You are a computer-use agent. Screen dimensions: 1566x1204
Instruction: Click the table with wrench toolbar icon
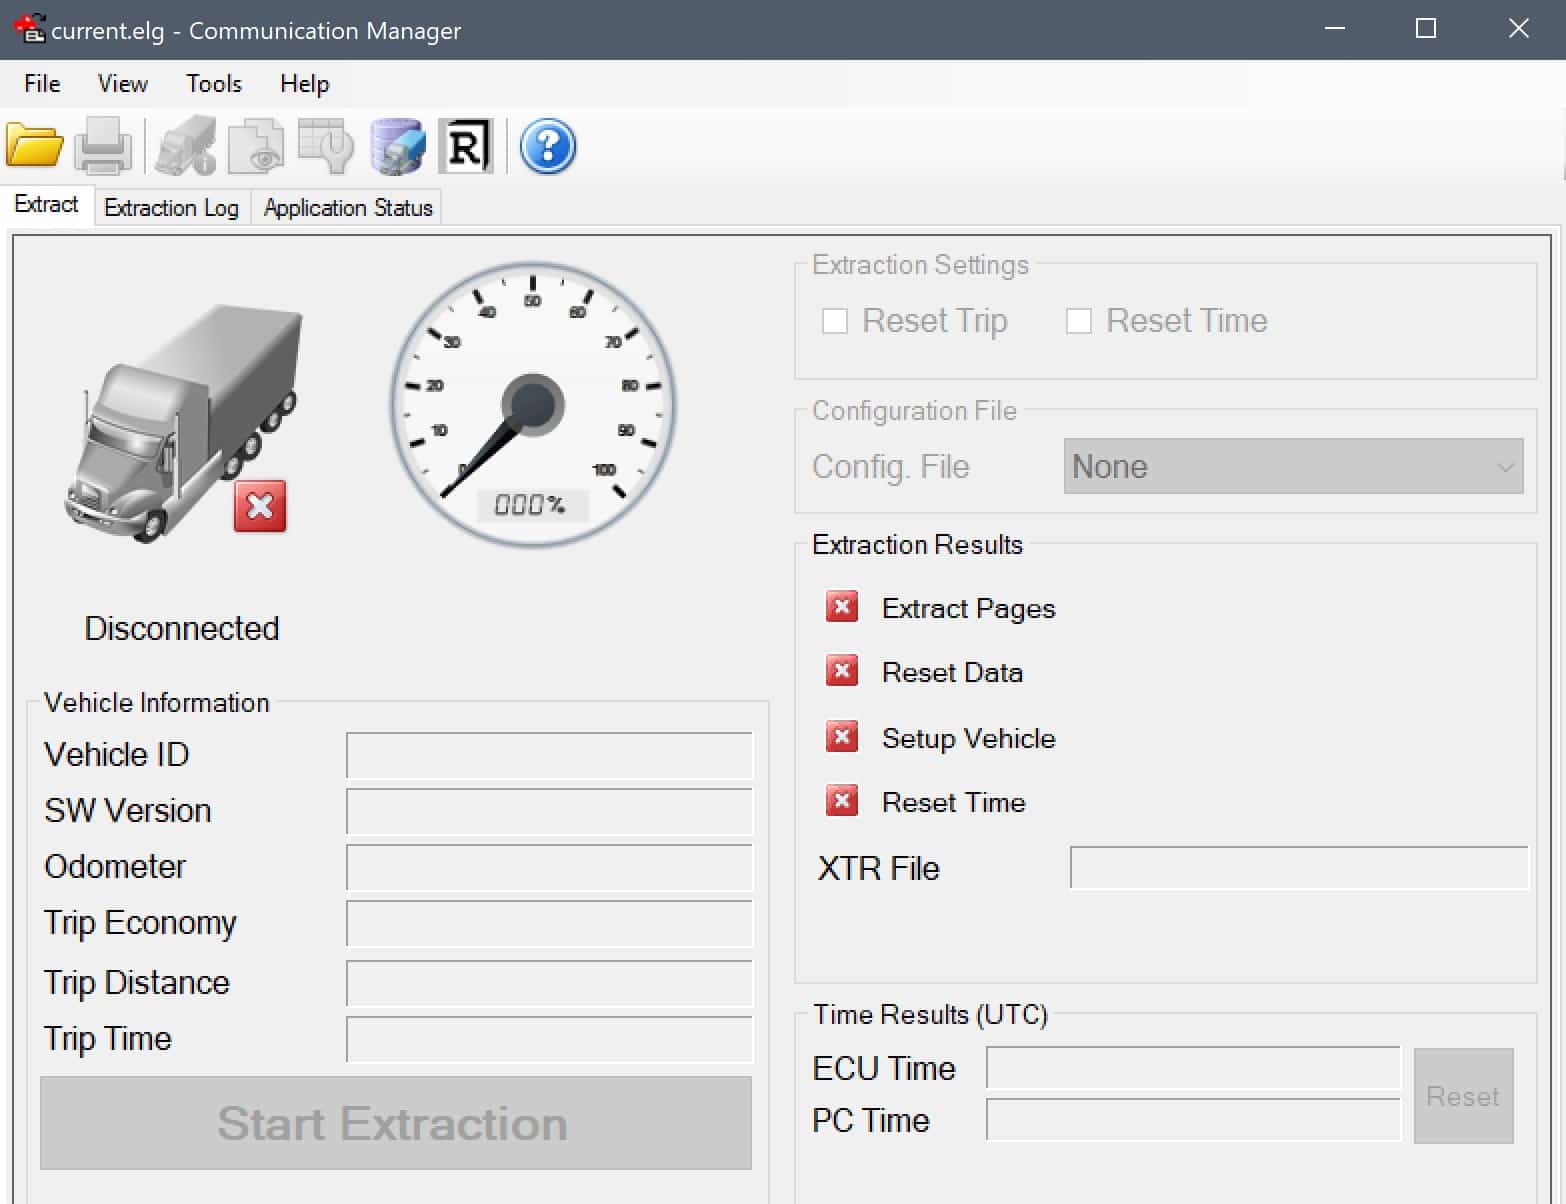(x=326, y=146)
